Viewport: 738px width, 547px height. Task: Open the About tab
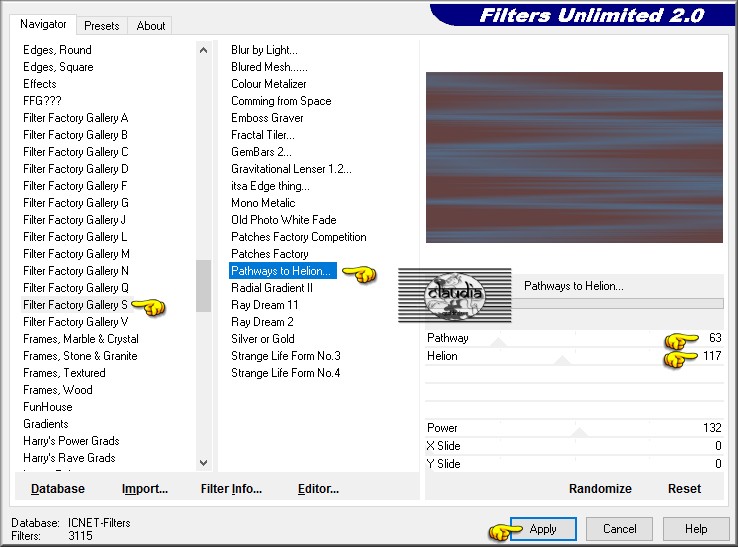click(x=151, y=26)
